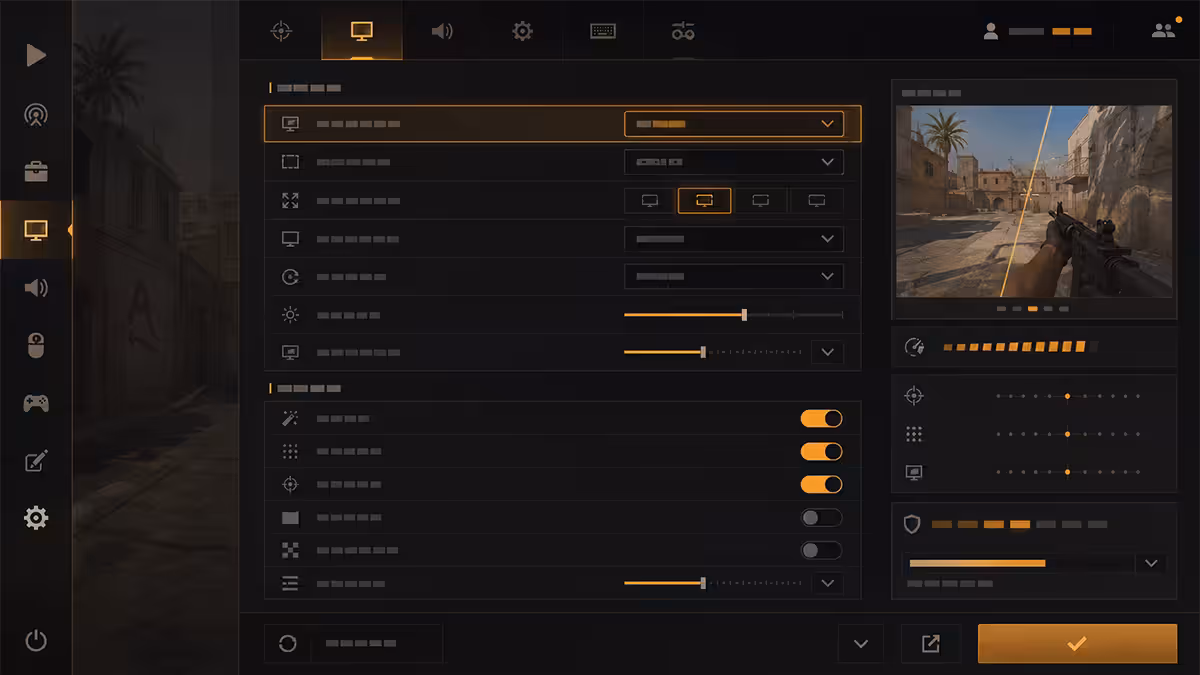Screen dimensions: 1200x675
Task: Open the gear settings icon in the left sidebar
Action: click(x=36, y=518)
